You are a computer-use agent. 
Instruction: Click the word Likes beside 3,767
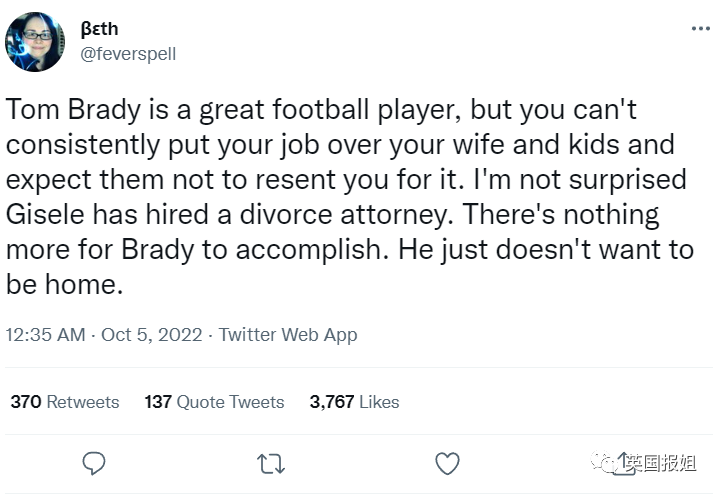(x=379, y=402)
